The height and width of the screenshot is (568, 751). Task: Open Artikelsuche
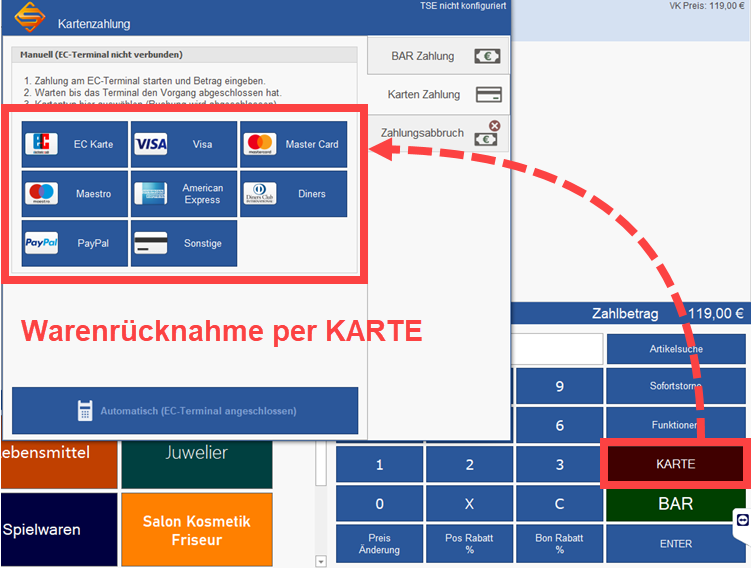point(676,349)
